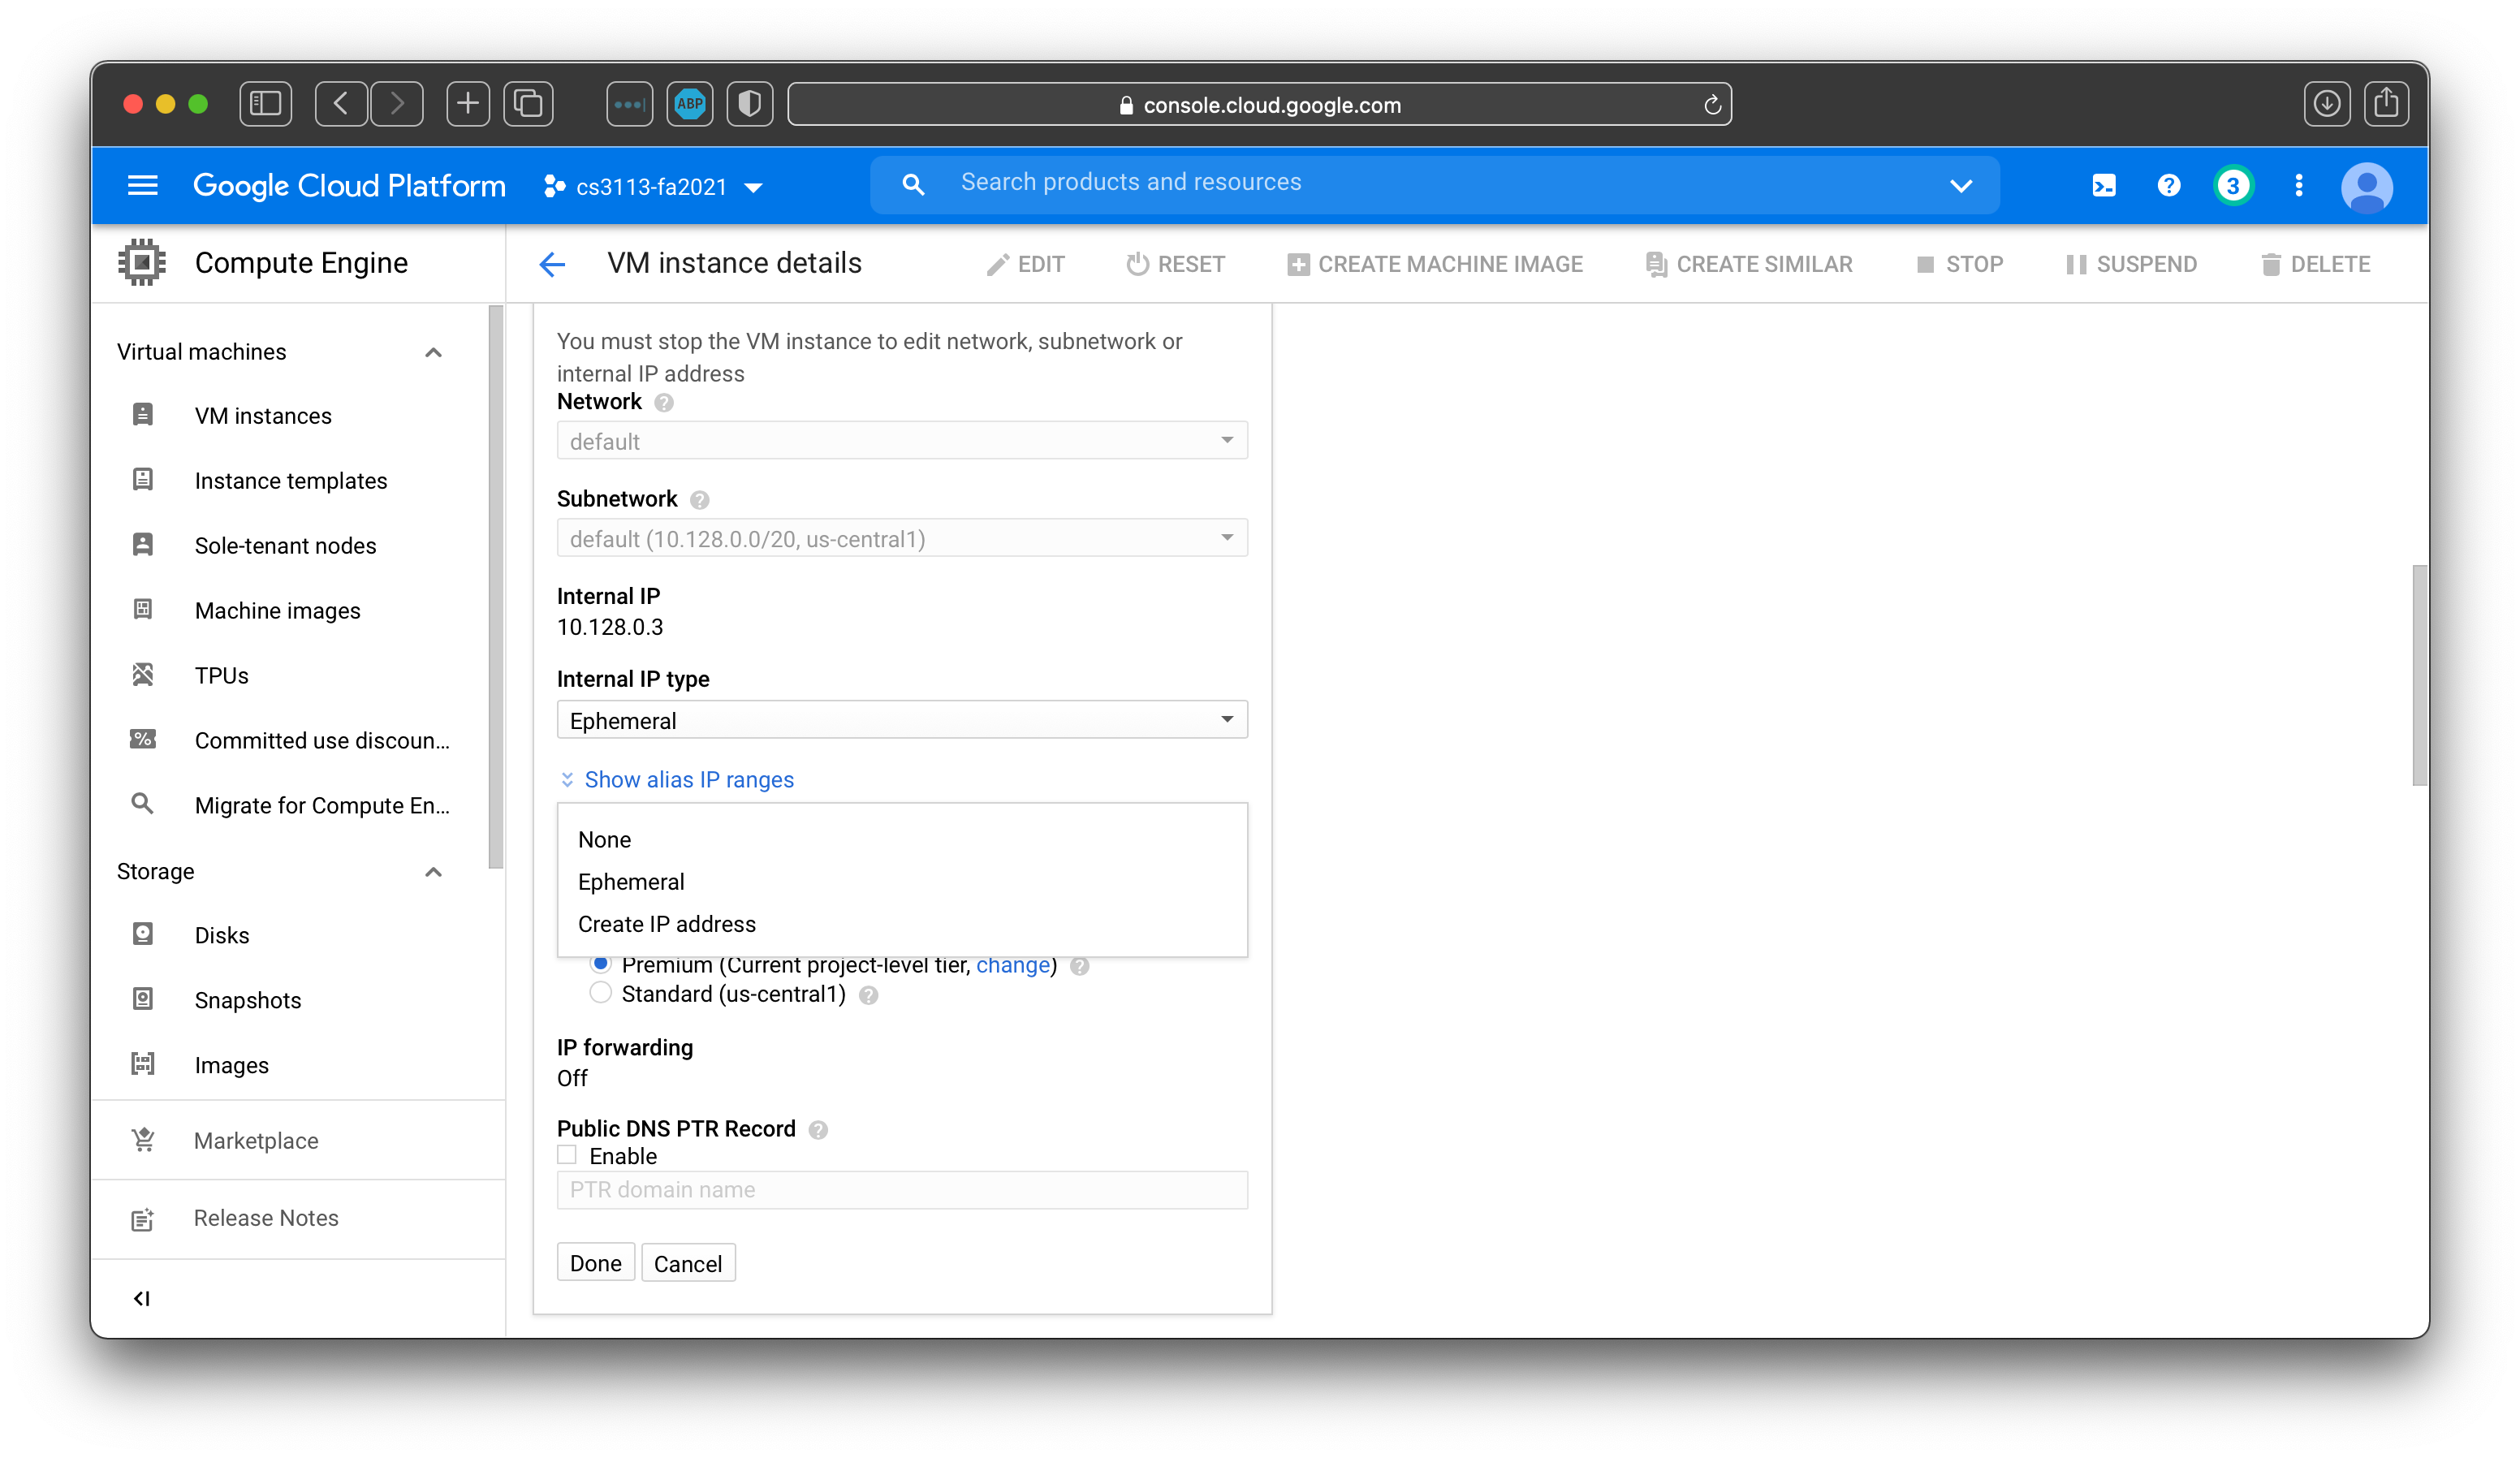The height and width of the screenshot is (1458, 2520).
Task: Click the search magnifier icon
Action: 912,184
